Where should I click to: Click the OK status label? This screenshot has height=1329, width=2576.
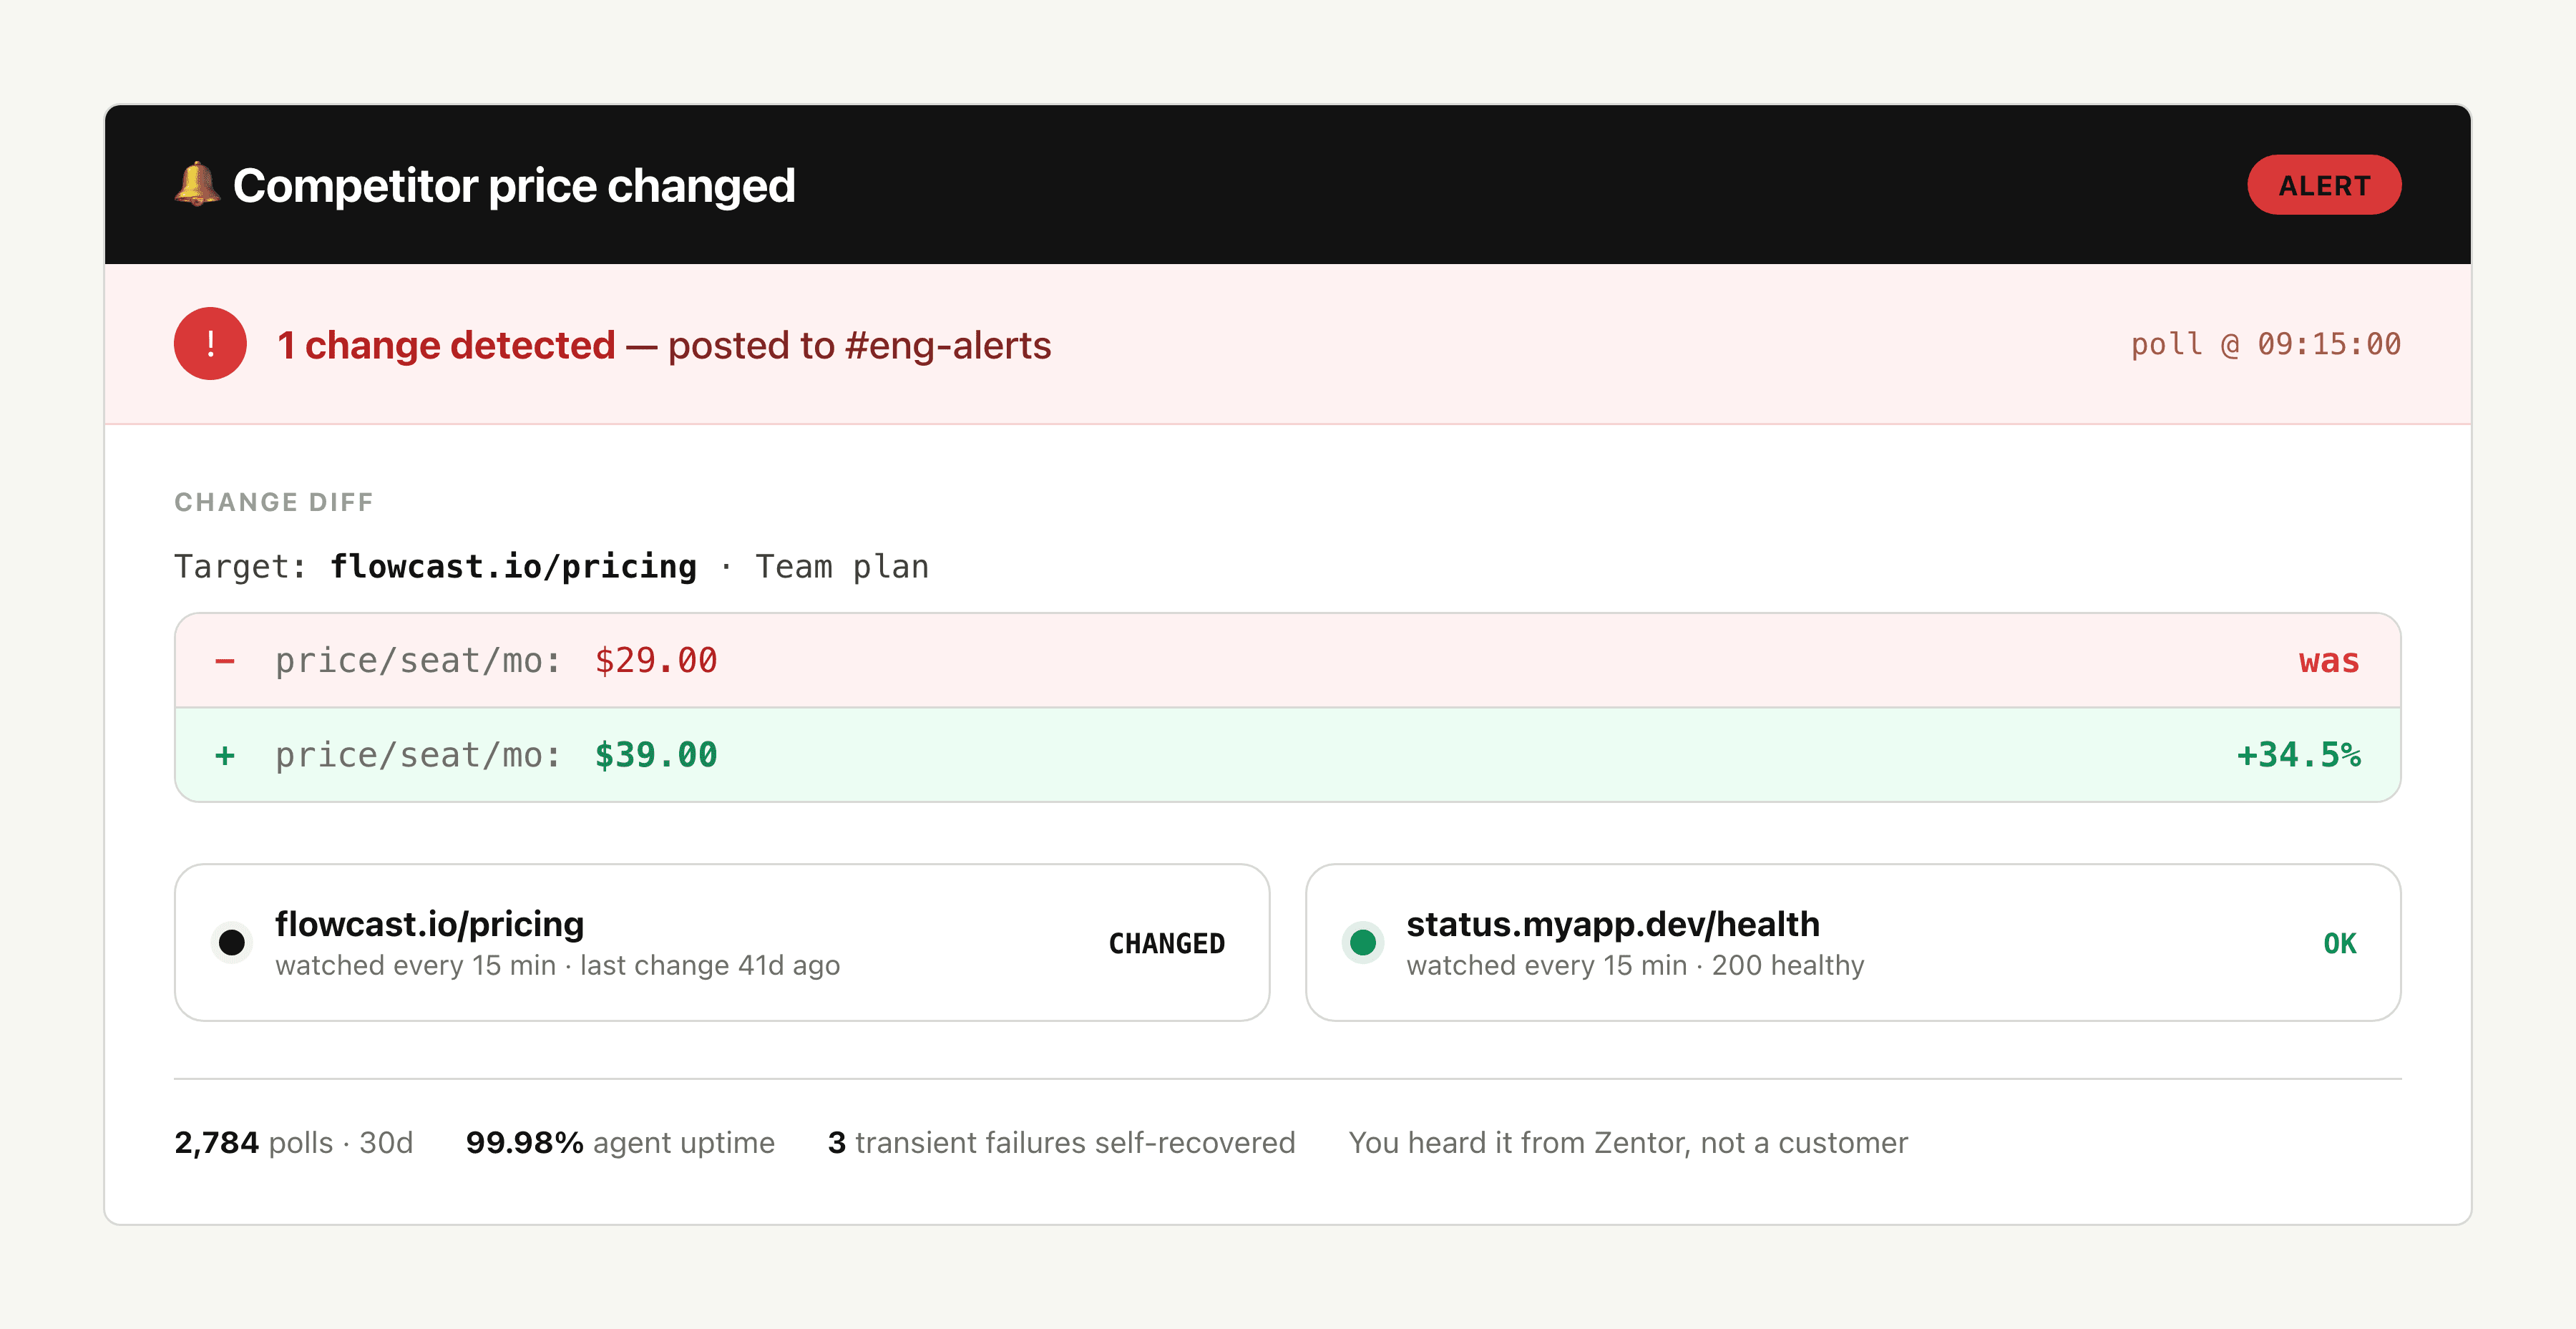[x=2339, y=943]
